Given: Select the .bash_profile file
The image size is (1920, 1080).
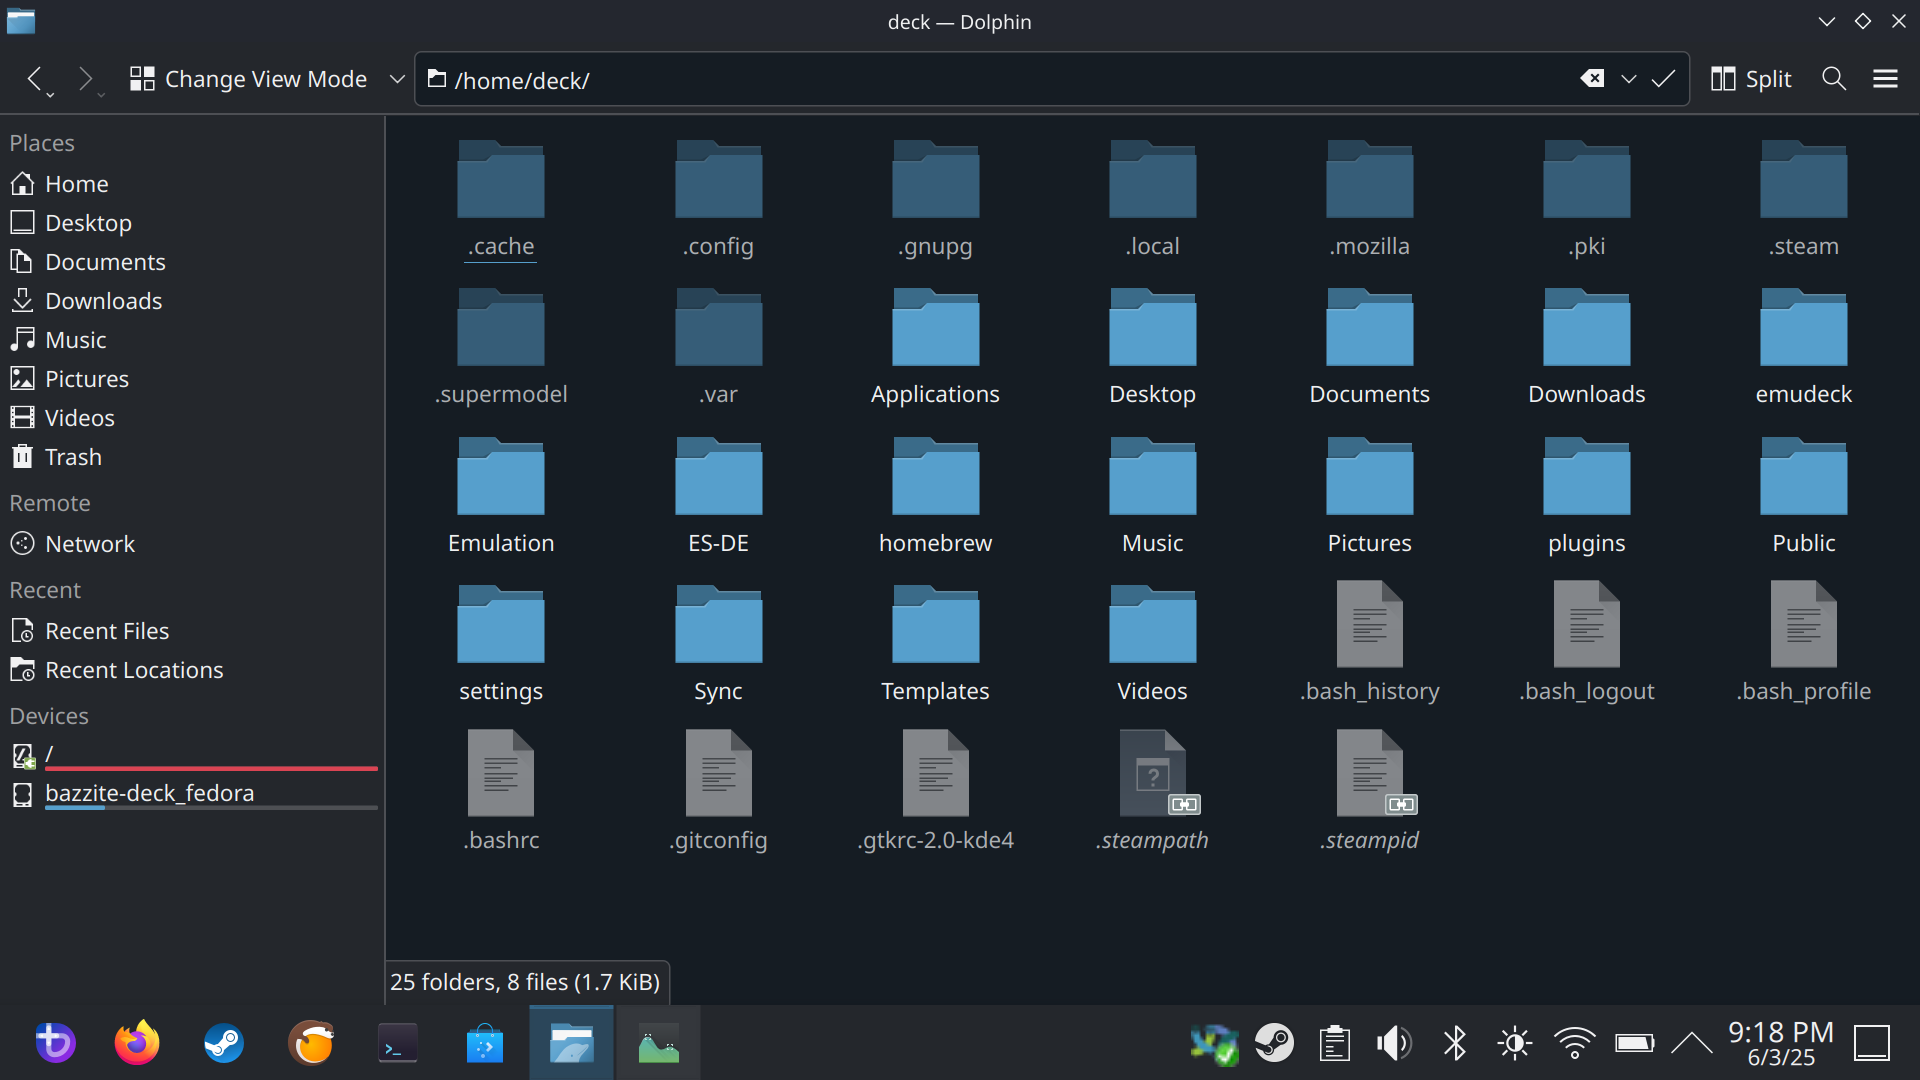Looking at the screenshot, I should click(1804, 644).
